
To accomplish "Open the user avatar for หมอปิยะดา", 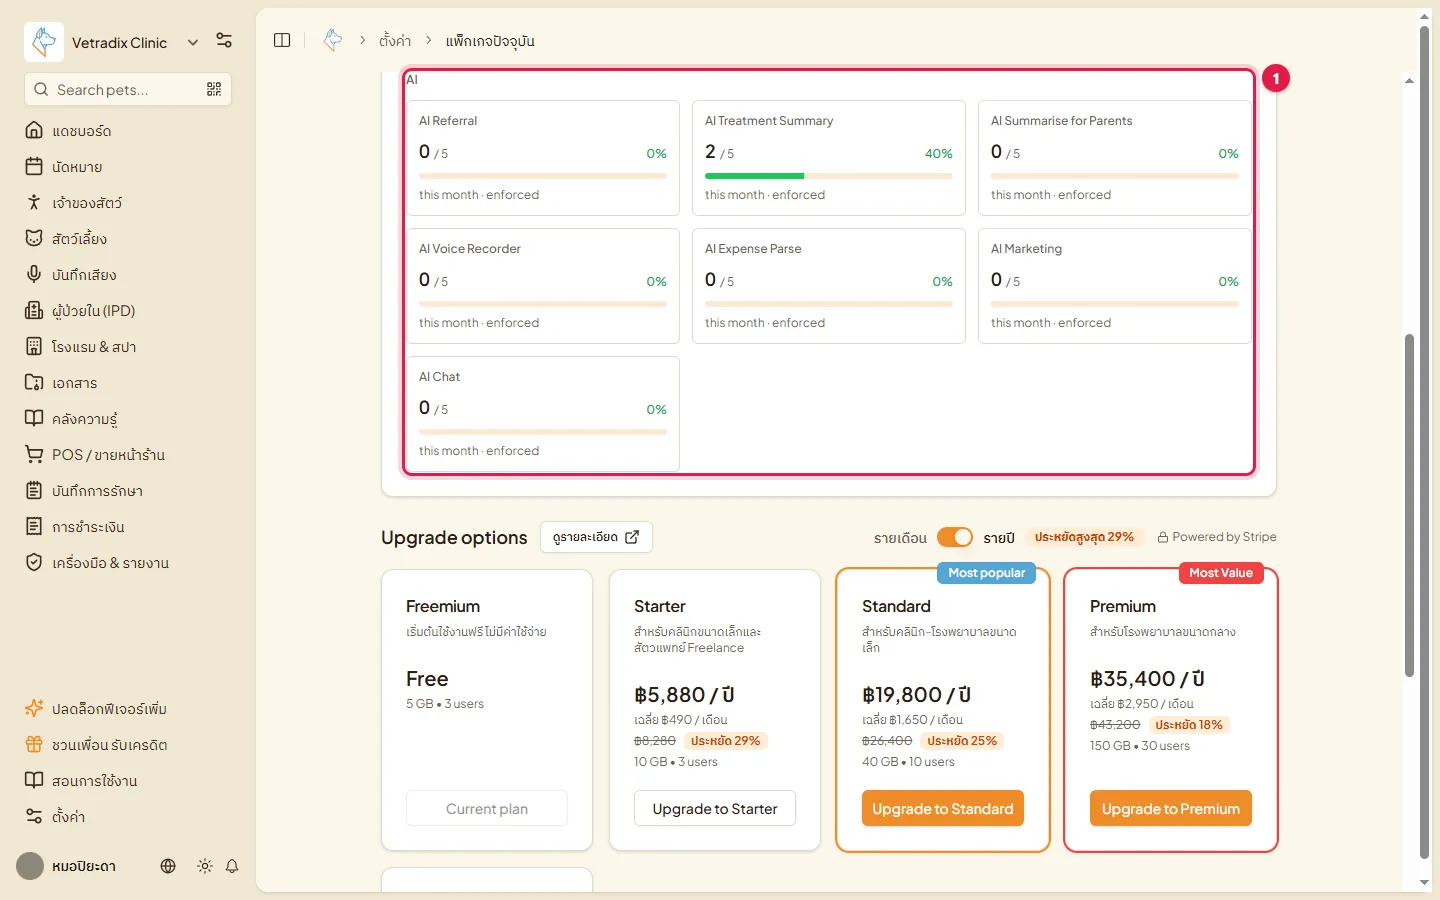I will tap(30, 866).
